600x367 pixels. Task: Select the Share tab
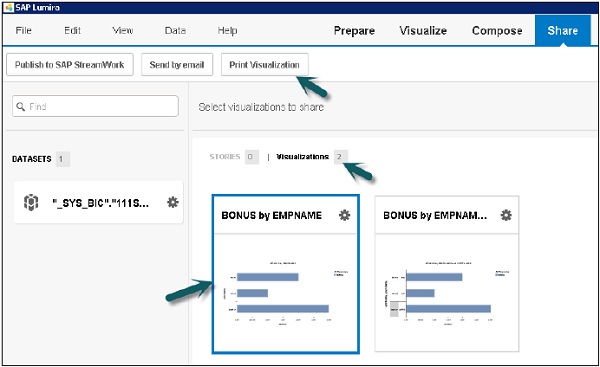click(x=562, y=31)
